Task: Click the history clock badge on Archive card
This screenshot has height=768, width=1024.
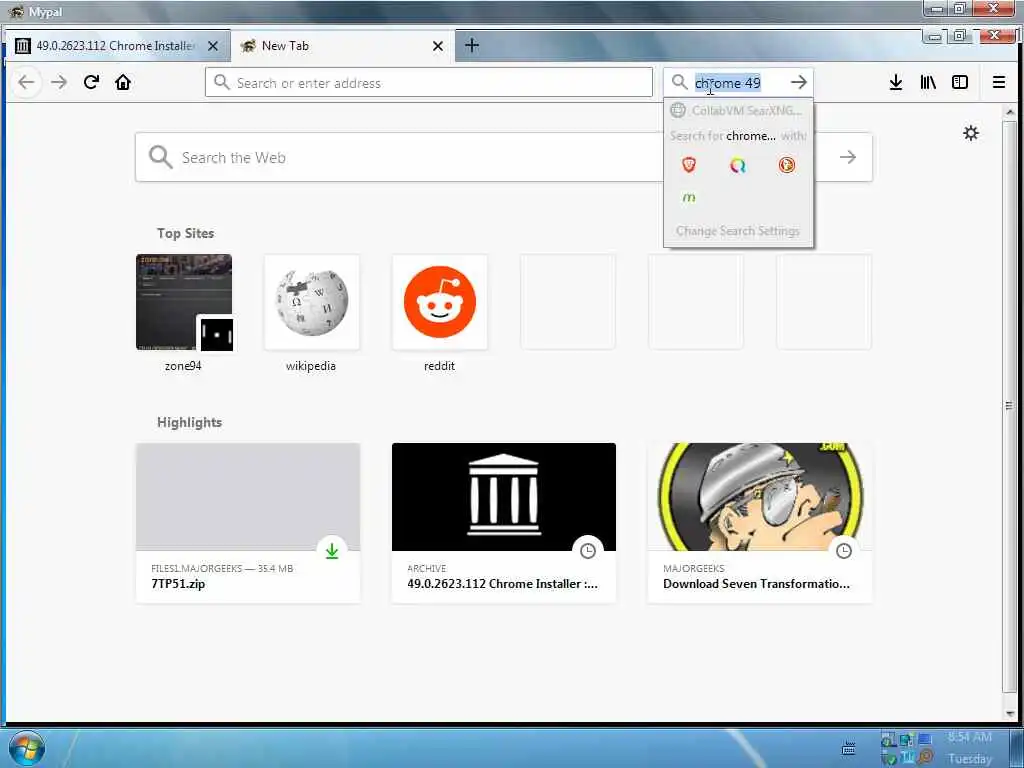Action: (588, 551)
